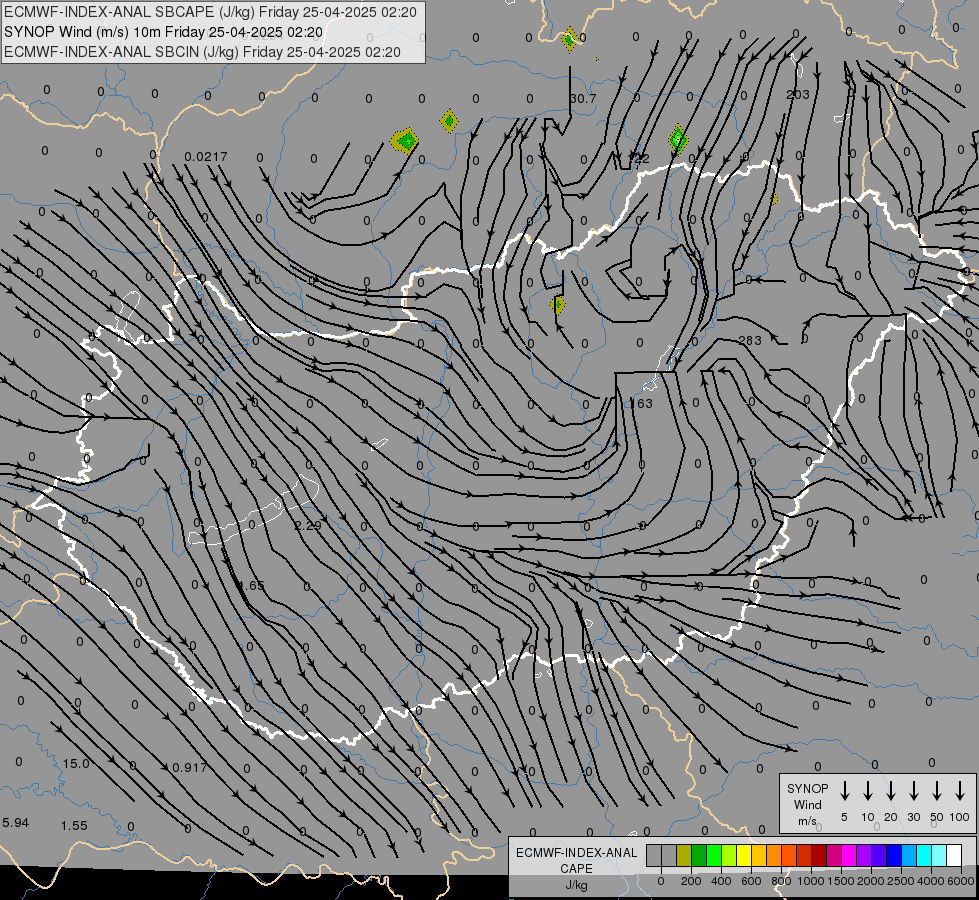
Task: Pick the red swatch left of 1000
Action: [x=805, y=856]
